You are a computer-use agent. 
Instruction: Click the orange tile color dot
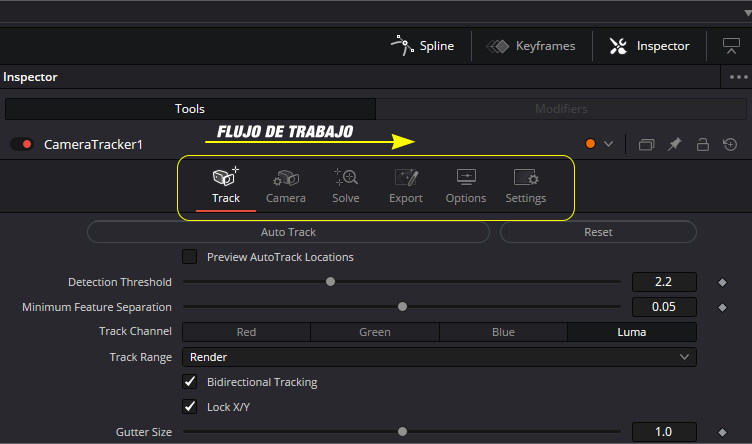[x=590, y=144]
